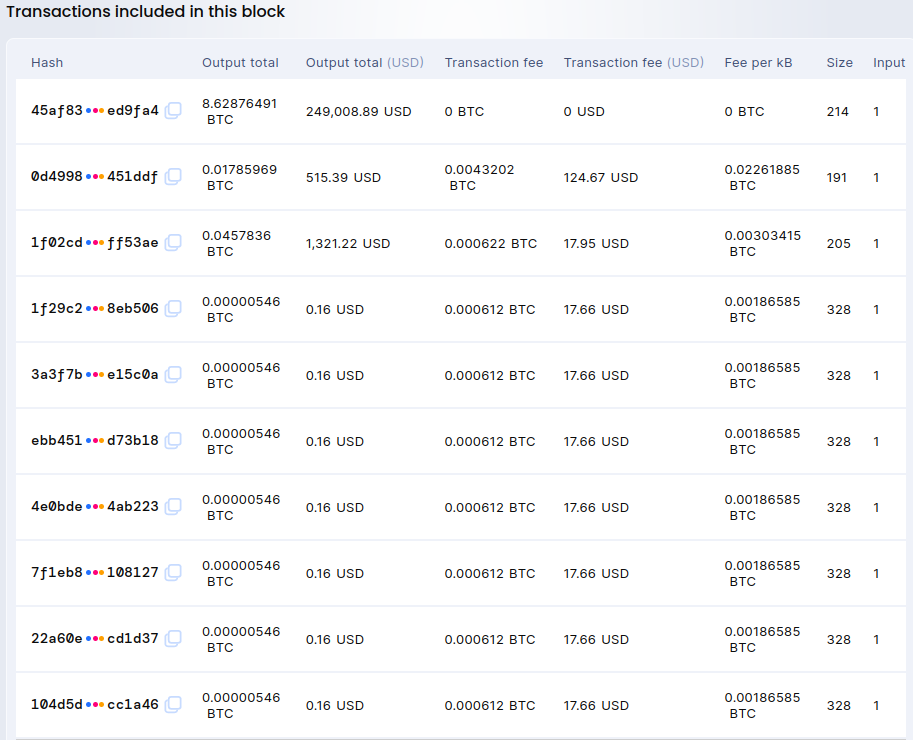913x740 pixels.
Task: Select the 0 USD transaction fee value
Action: (x=584, y=111)
